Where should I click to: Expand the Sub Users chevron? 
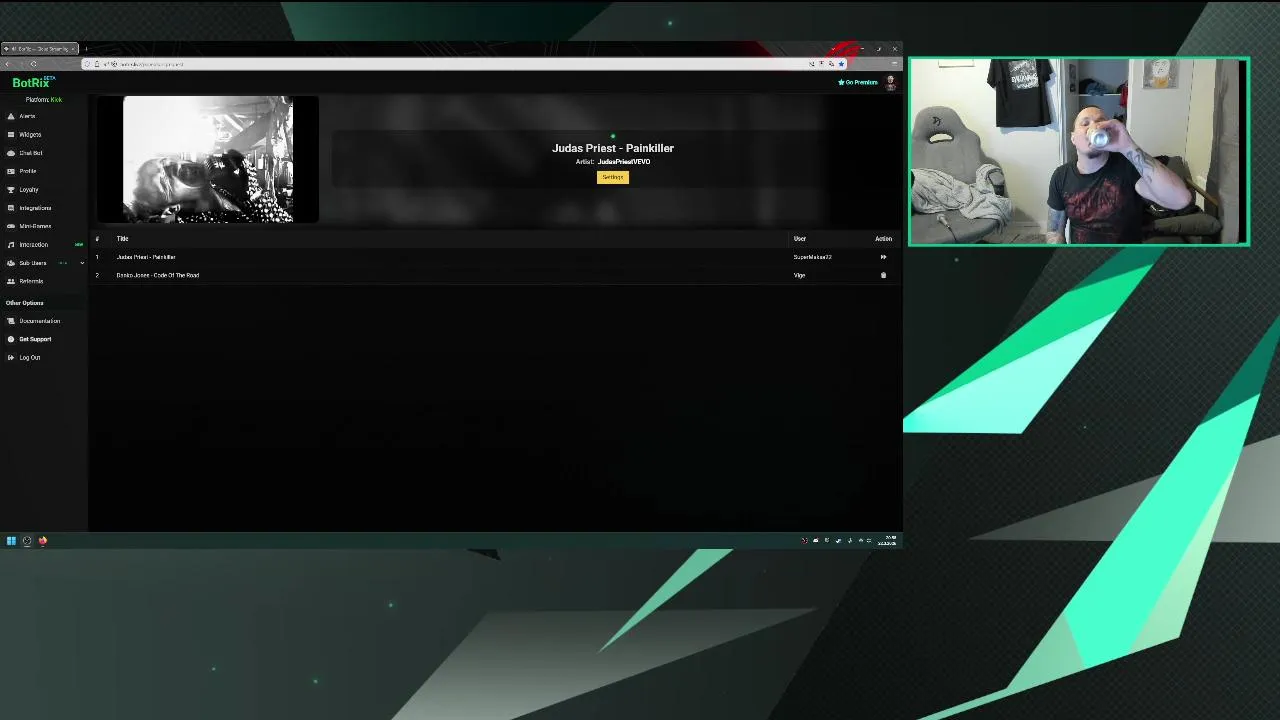[82, 263]
